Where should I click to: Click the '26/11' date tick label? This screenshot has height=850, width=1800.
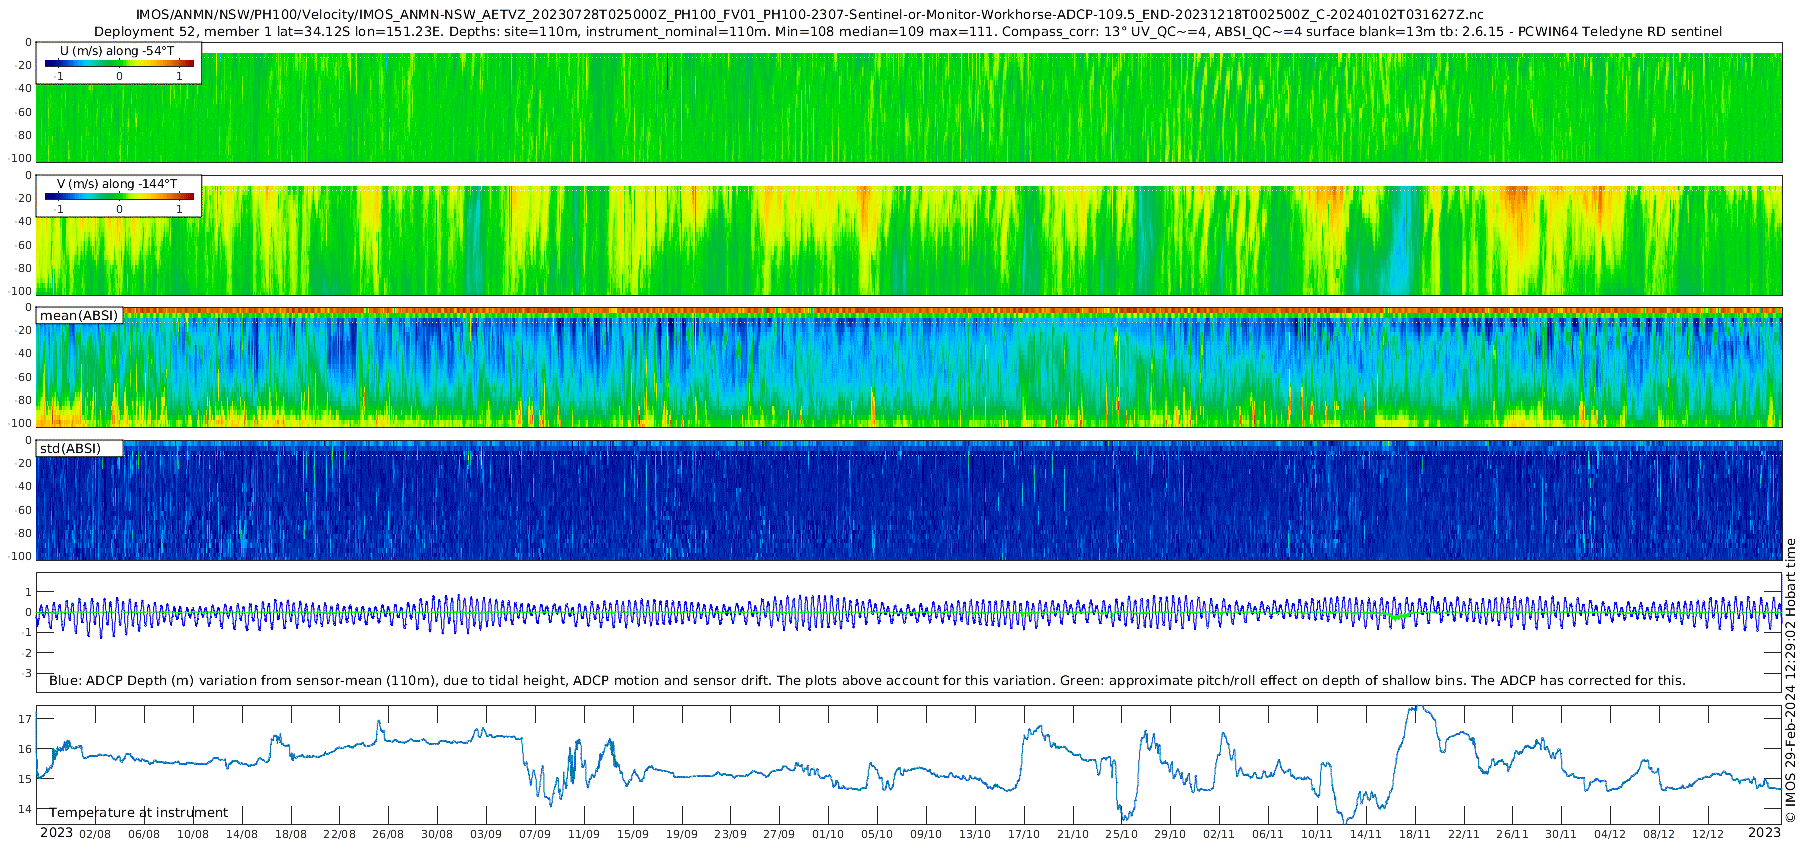coord(1513,834)
